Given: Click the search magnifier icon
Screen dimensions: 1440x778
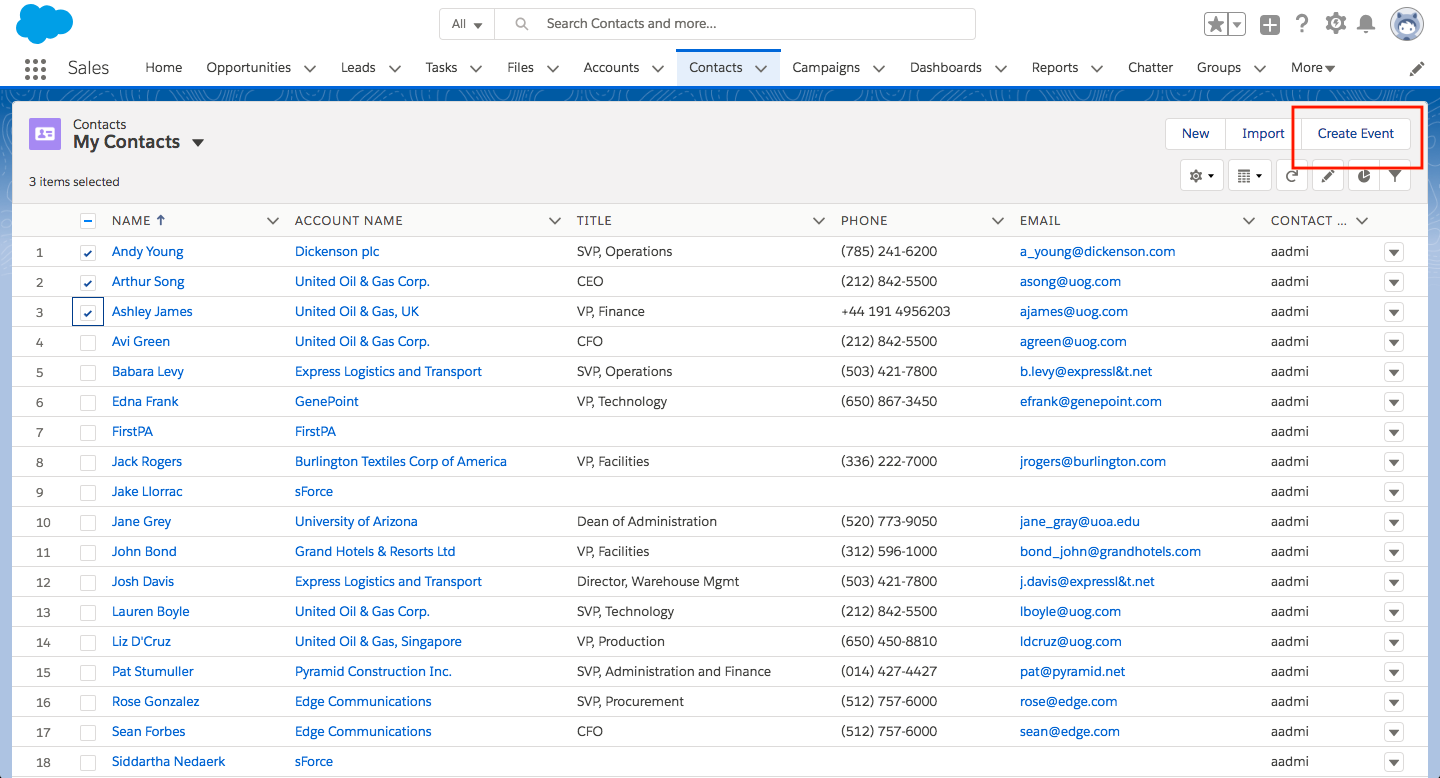Looking at the screenshot, I should tap(521, 24).
